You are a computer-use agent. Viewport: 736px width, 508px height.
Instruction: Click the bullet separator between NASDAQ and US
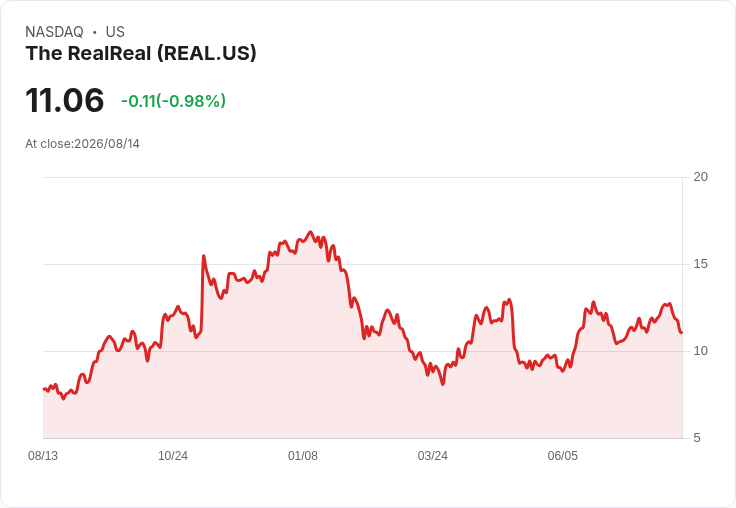point(95,32)
